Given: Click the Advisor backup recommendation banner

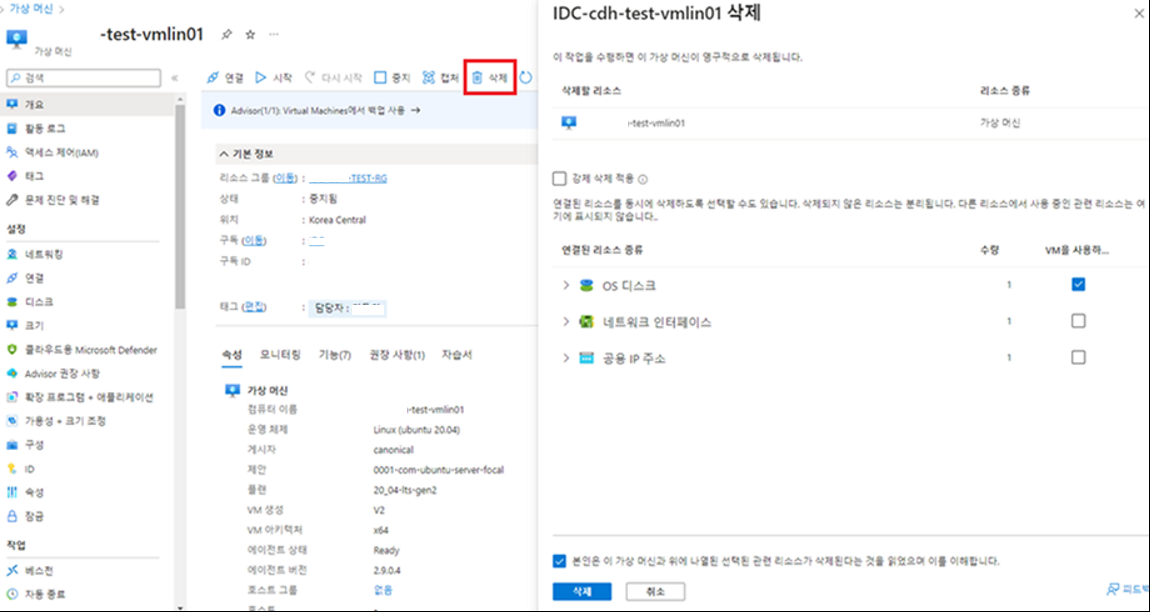Looking at the screenshot, I should 370,110.
